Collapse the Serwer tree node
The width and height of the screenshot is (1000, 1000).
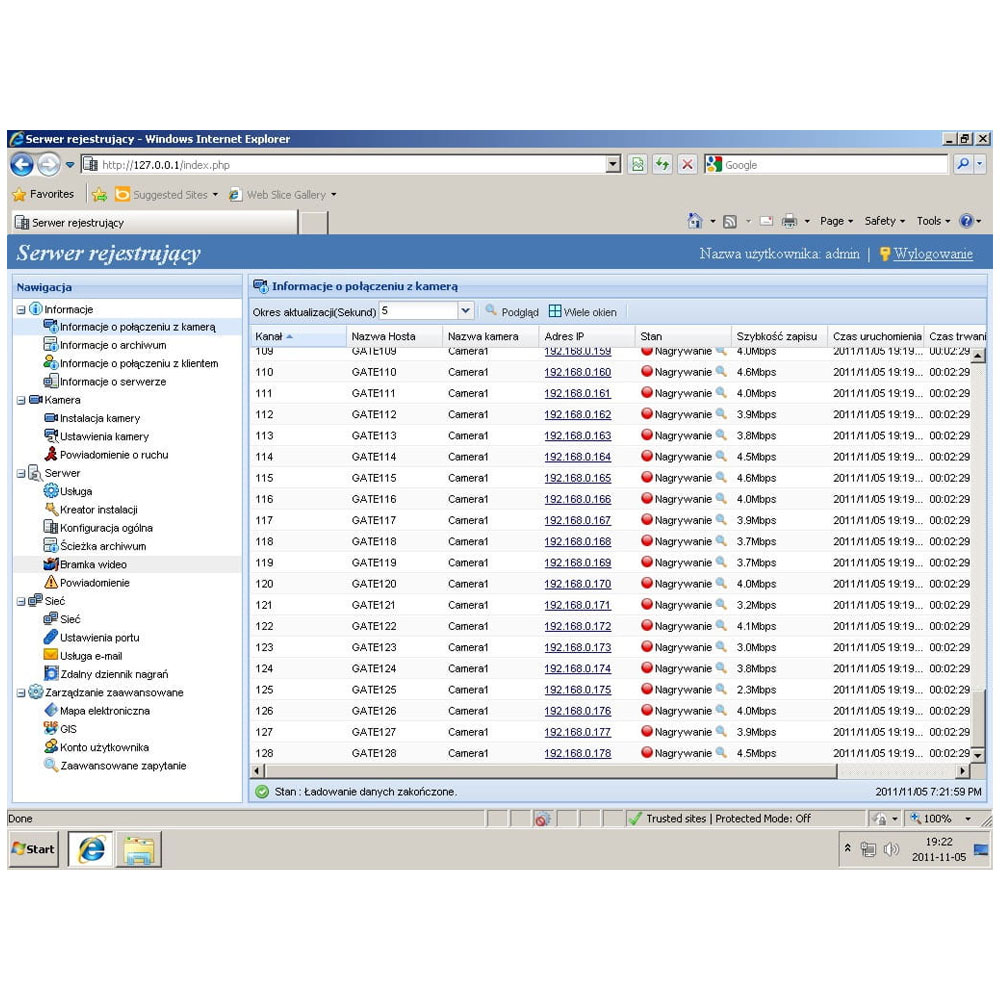click(21, 473)
